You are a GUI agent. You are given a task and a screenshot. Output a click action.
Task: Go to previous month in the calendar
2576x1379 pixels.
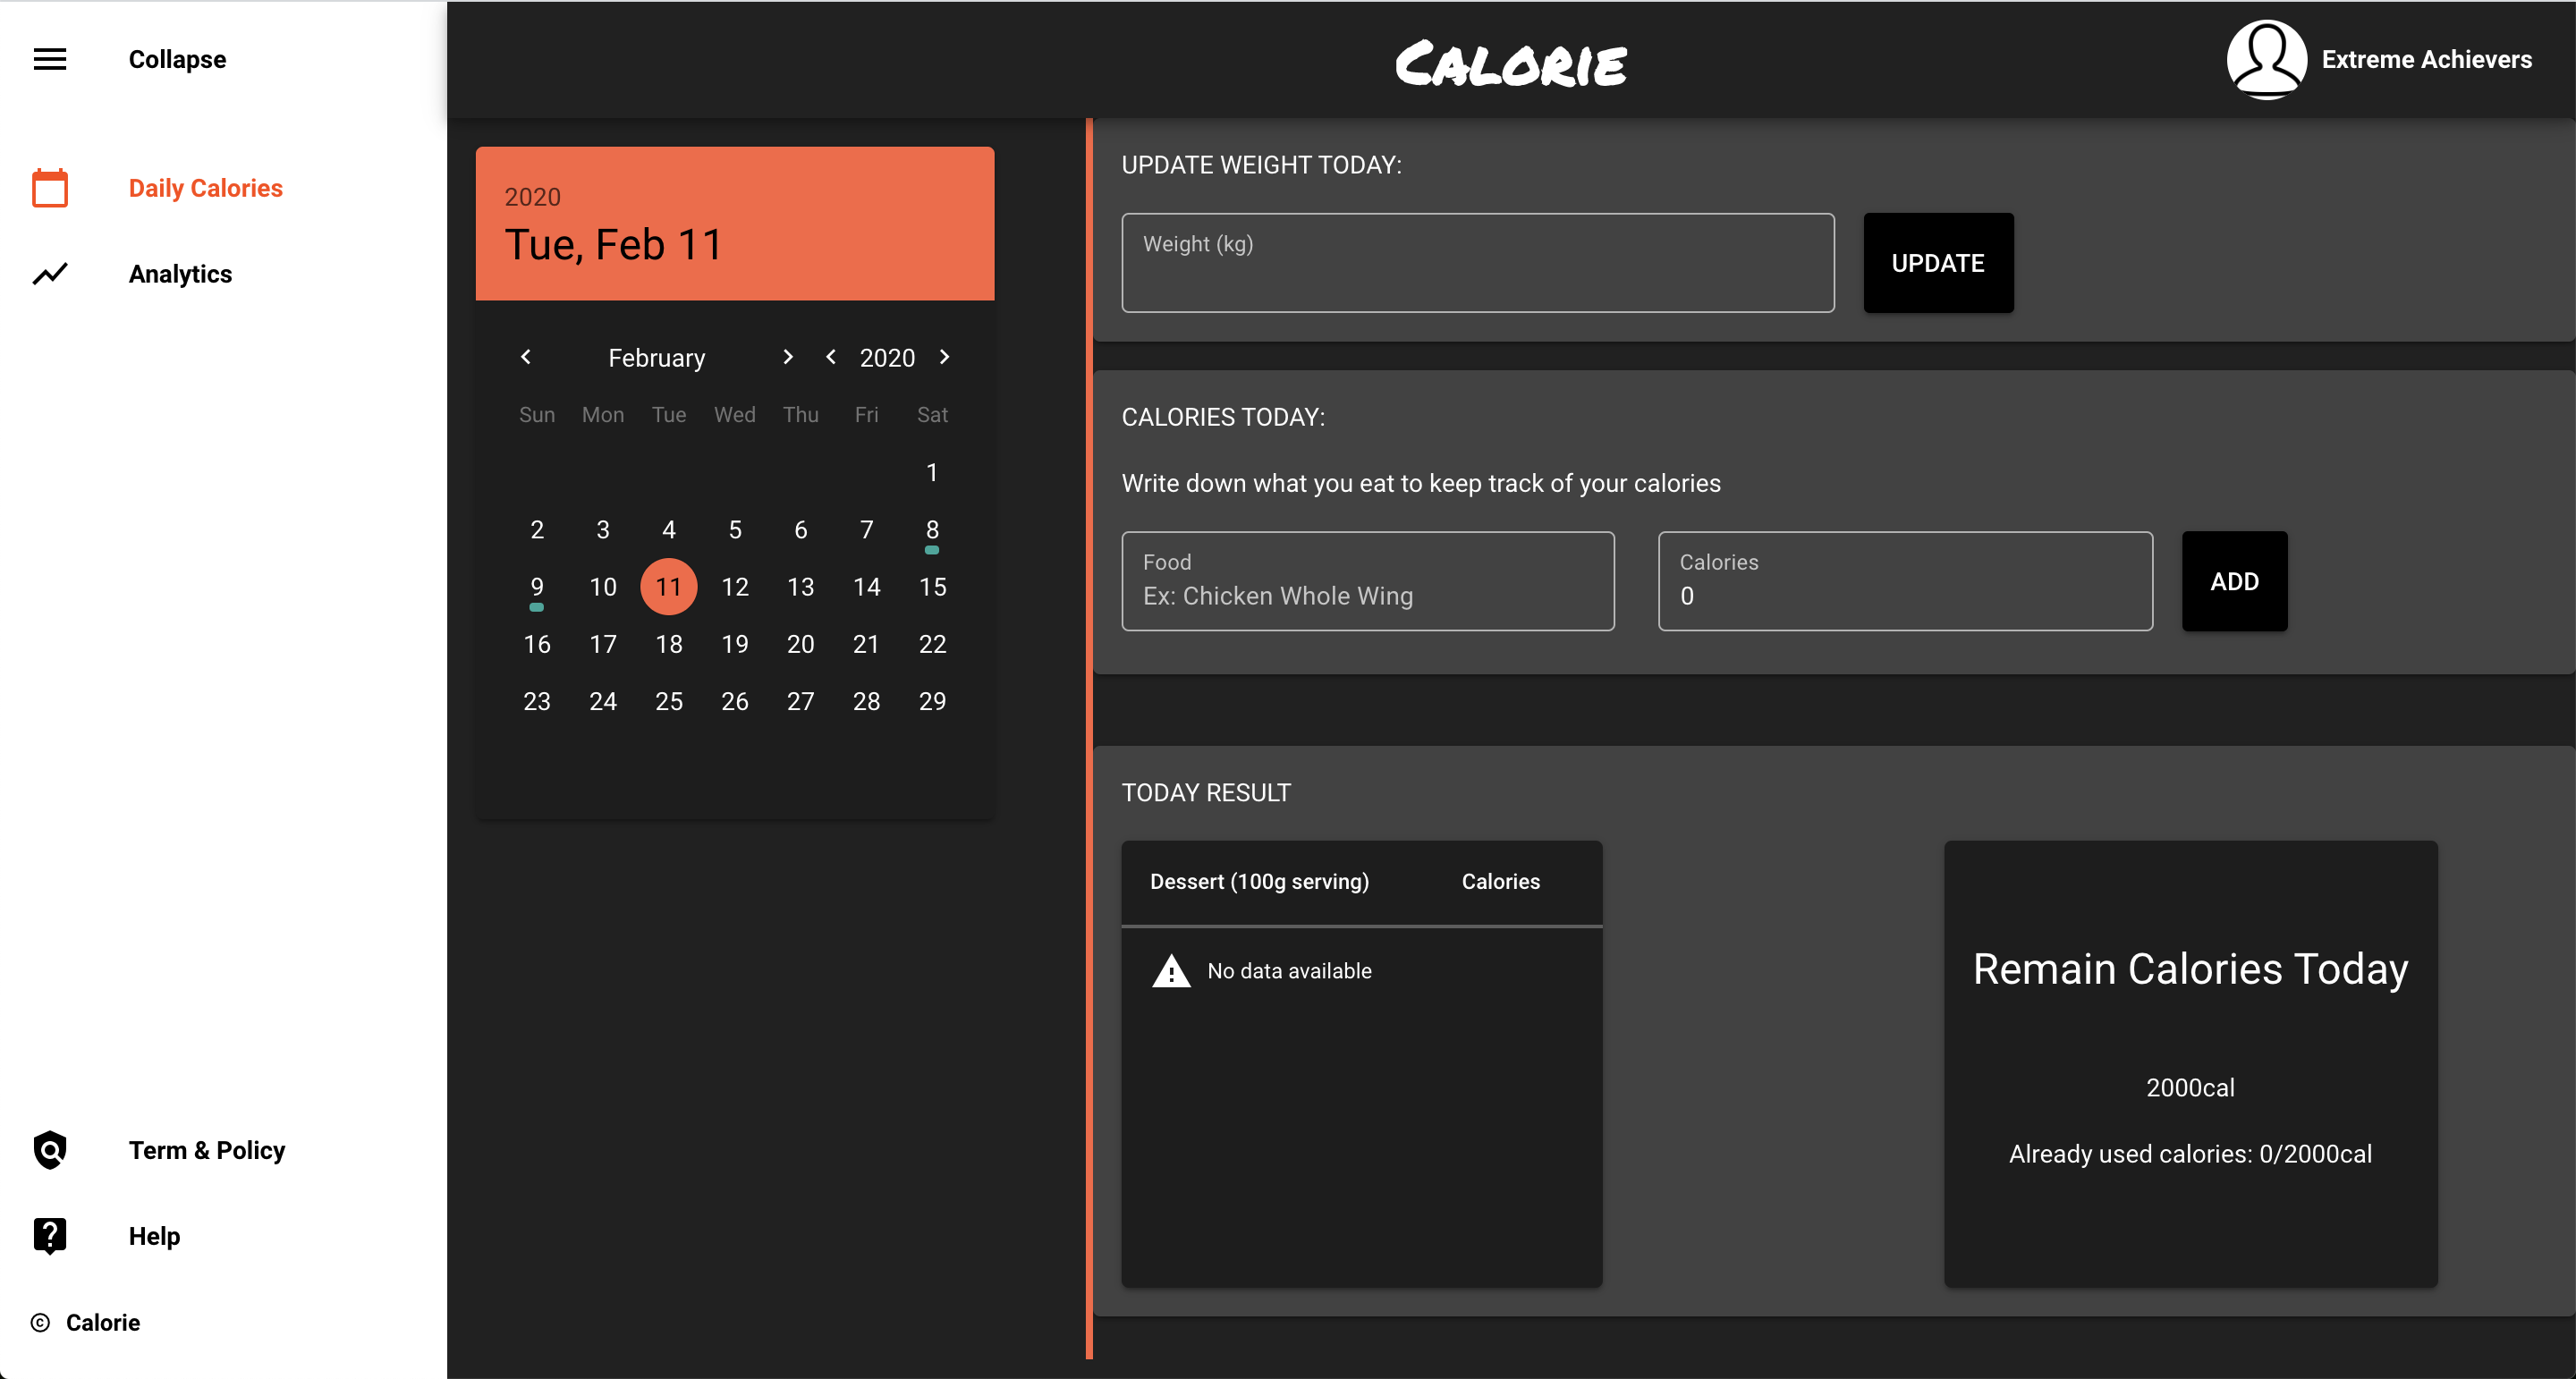coord(527,357)
